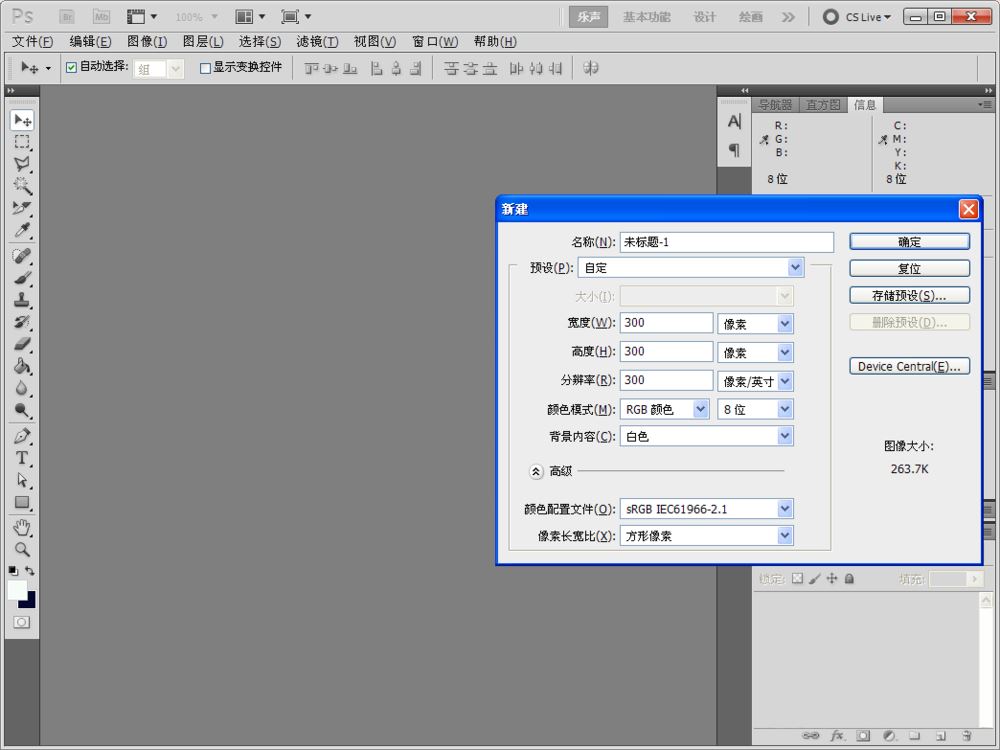Open the Paragraph panel icon
Viewport: 1000px width, 750px height.
pyautogui.click(x=735, y=150)
